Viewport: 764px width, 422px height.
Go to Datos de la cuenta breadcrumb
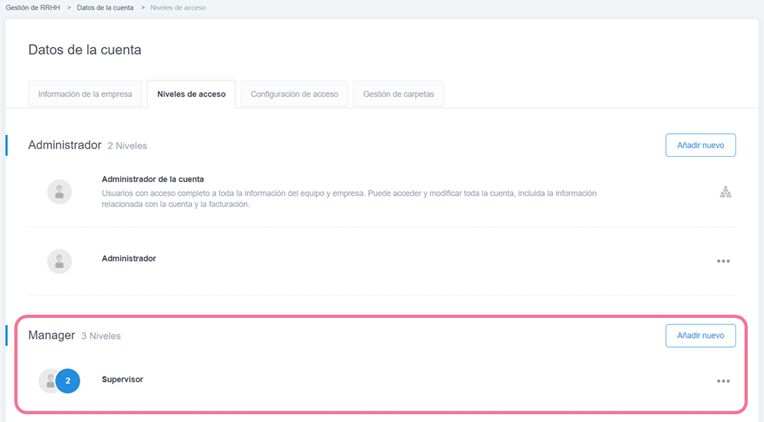(x=105, y=8)
